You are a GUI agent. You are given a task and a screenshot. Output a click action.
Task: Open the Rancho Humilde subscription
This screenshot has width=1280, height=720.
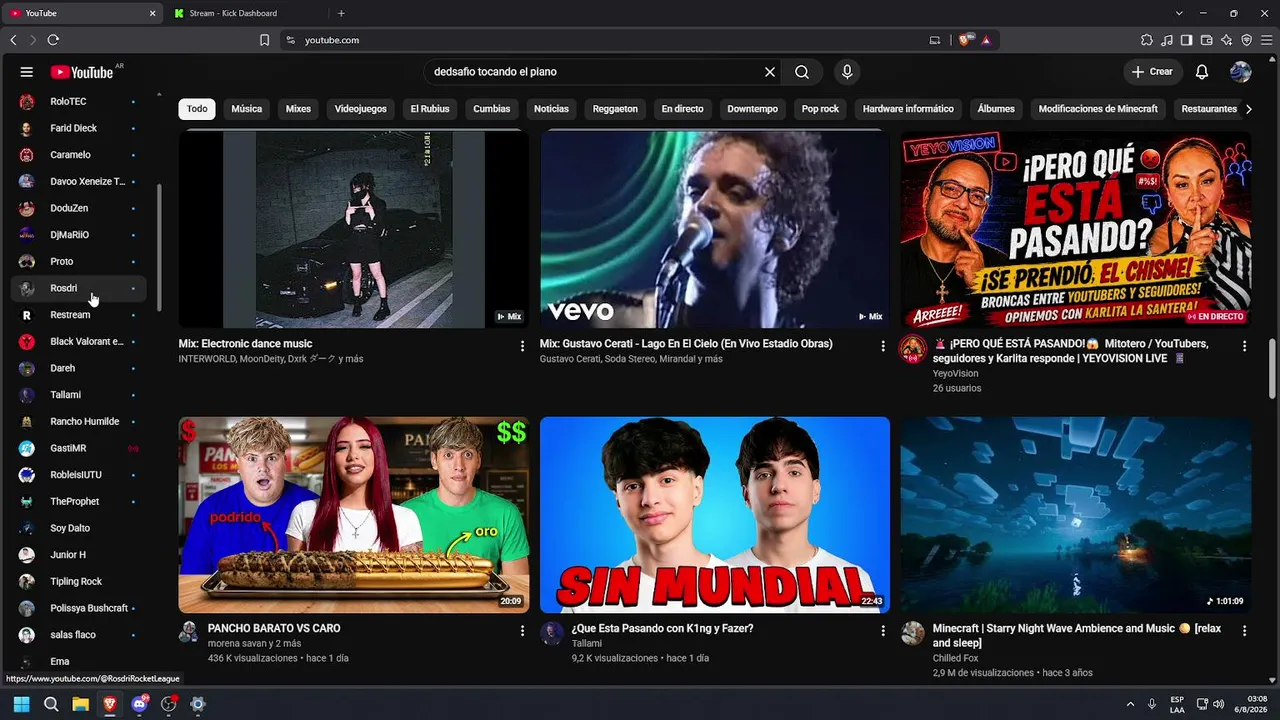78,421
